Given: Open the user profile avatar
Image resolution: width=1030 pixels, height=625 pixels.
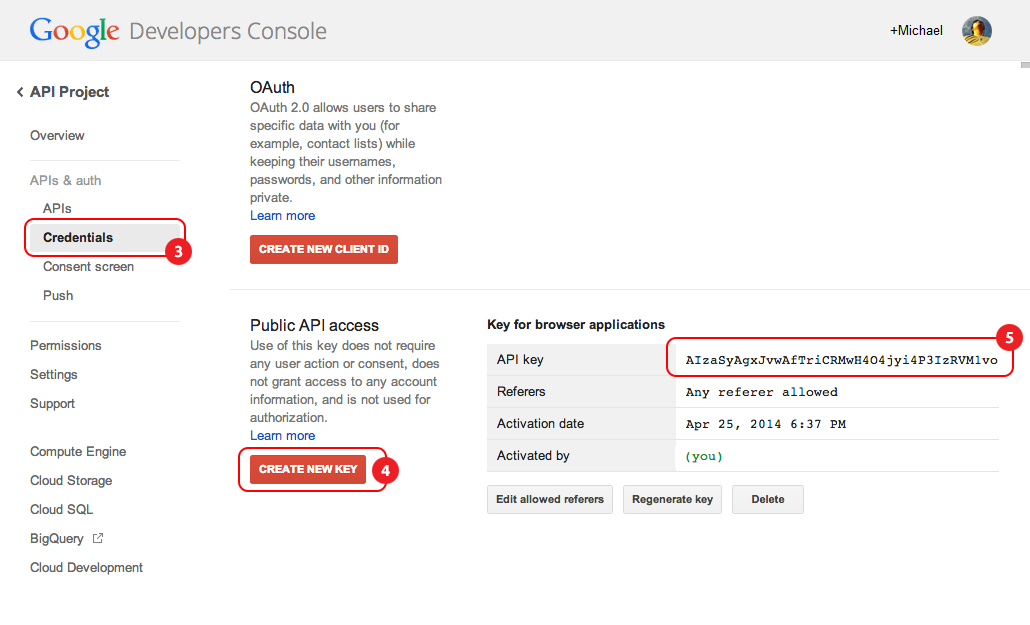Looking at the screenshot, I should (976, 31).
